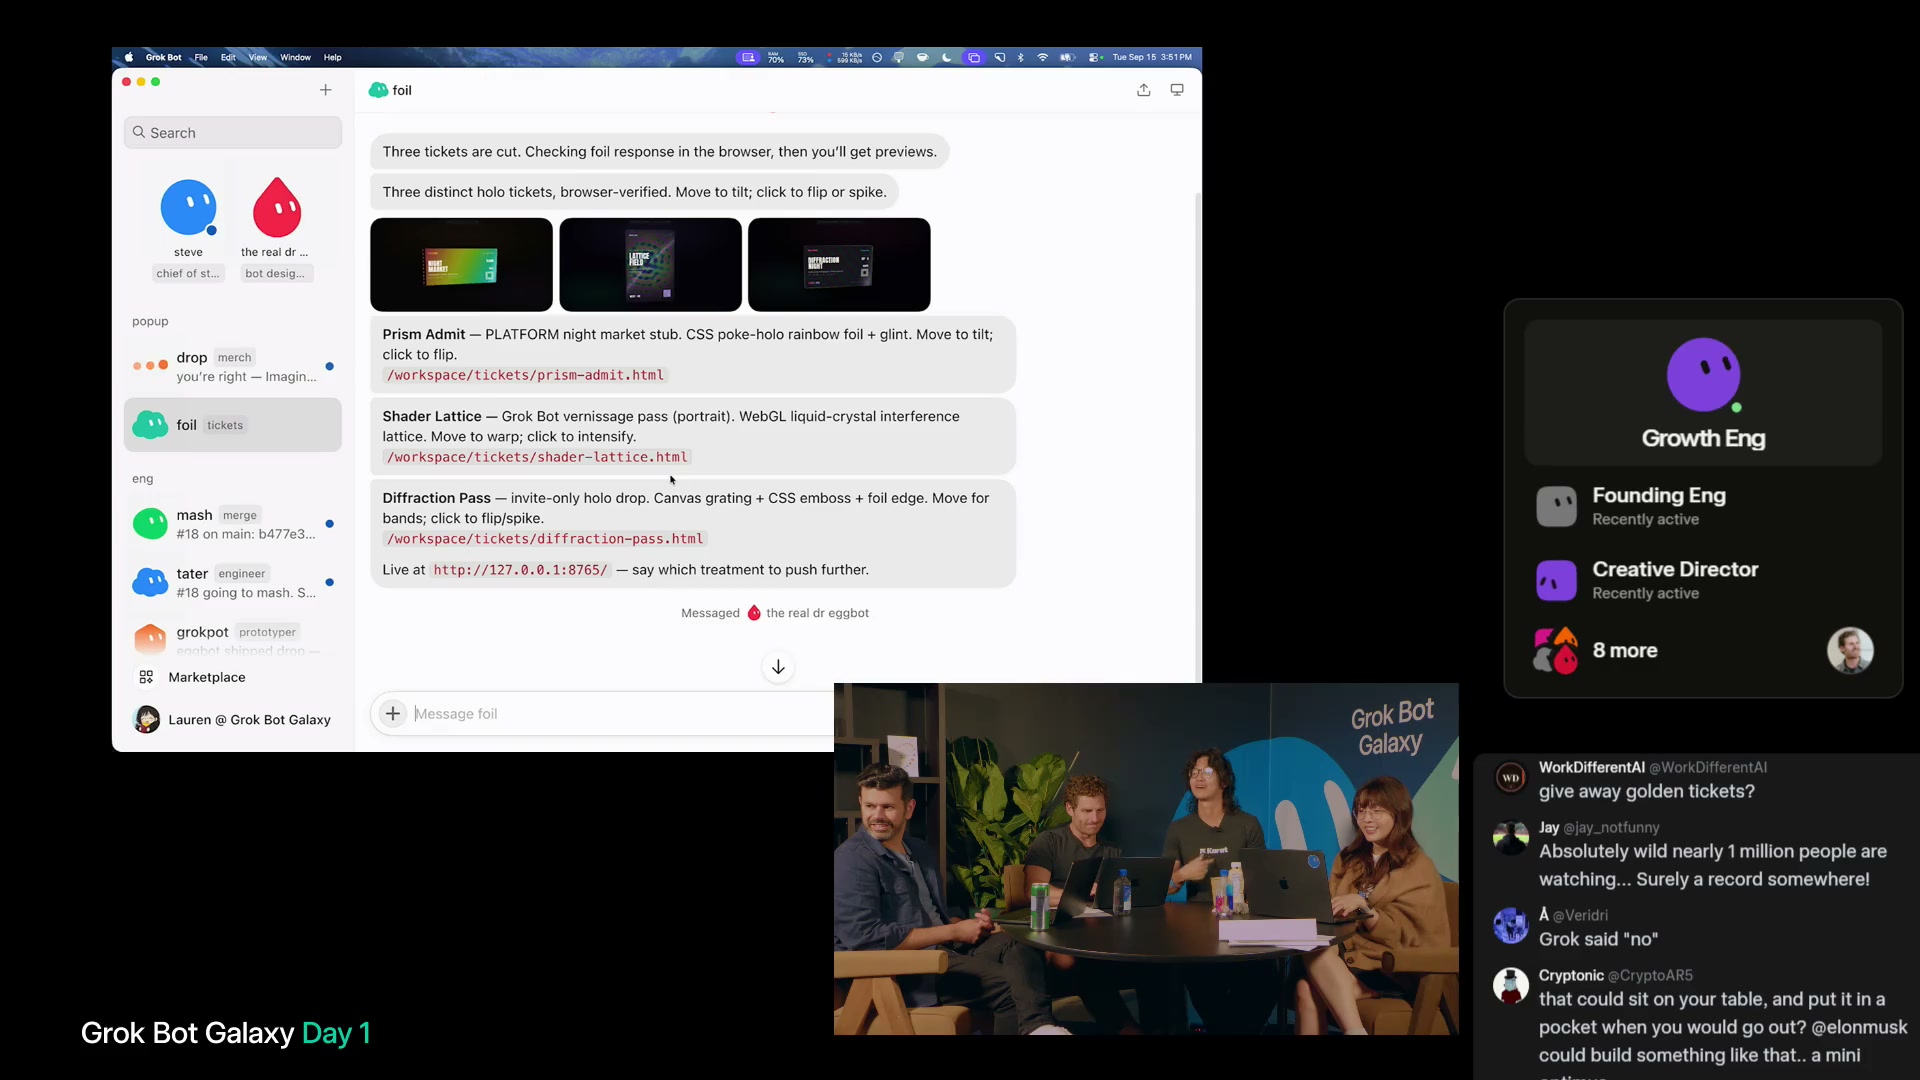Click the RAM 70% menu bar indicator
1920x1080 pixels.
click(776, 58)
